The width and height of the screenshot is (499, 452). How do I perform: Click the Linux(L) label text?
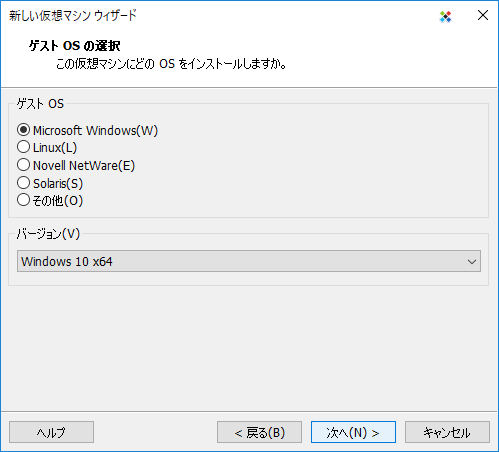pos(55,148)
